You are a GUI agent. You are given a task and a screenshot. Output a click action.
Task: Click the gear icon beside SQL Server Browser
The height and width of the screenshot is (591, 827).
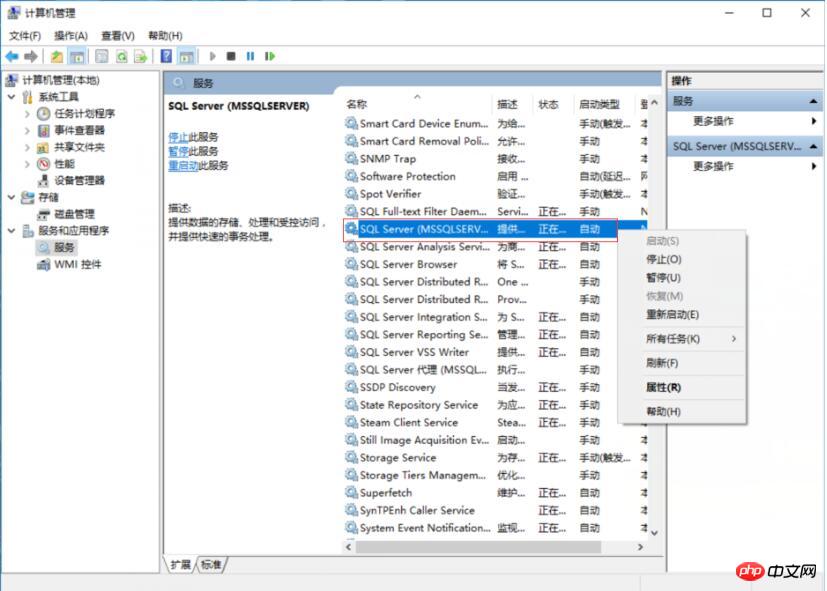pos(351,264)
